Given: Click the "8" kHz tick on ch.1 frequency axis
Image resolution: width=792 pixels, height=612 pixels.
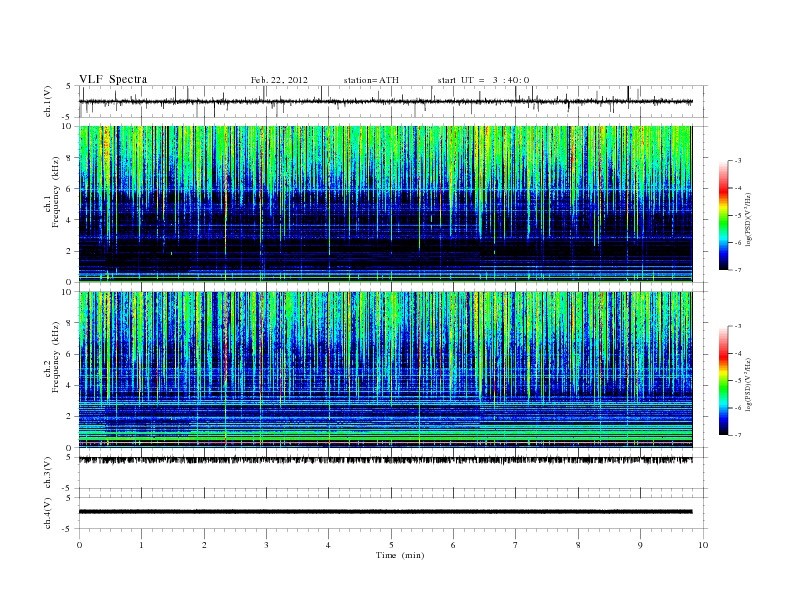Looking at the screenshot, I should (x=69, y=158).
